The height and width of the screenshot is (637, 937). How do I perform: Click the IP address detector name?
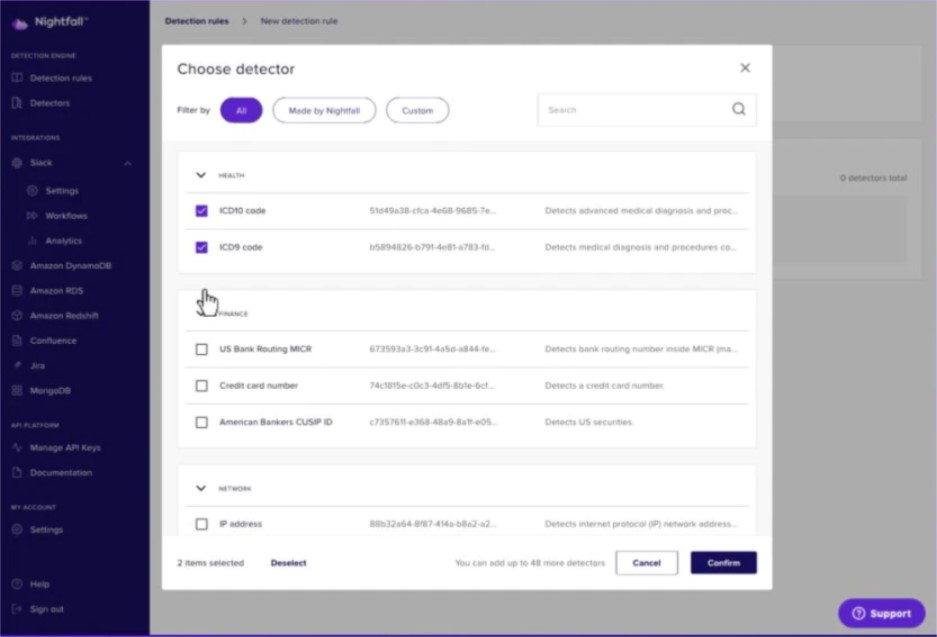tap(240, 524)
